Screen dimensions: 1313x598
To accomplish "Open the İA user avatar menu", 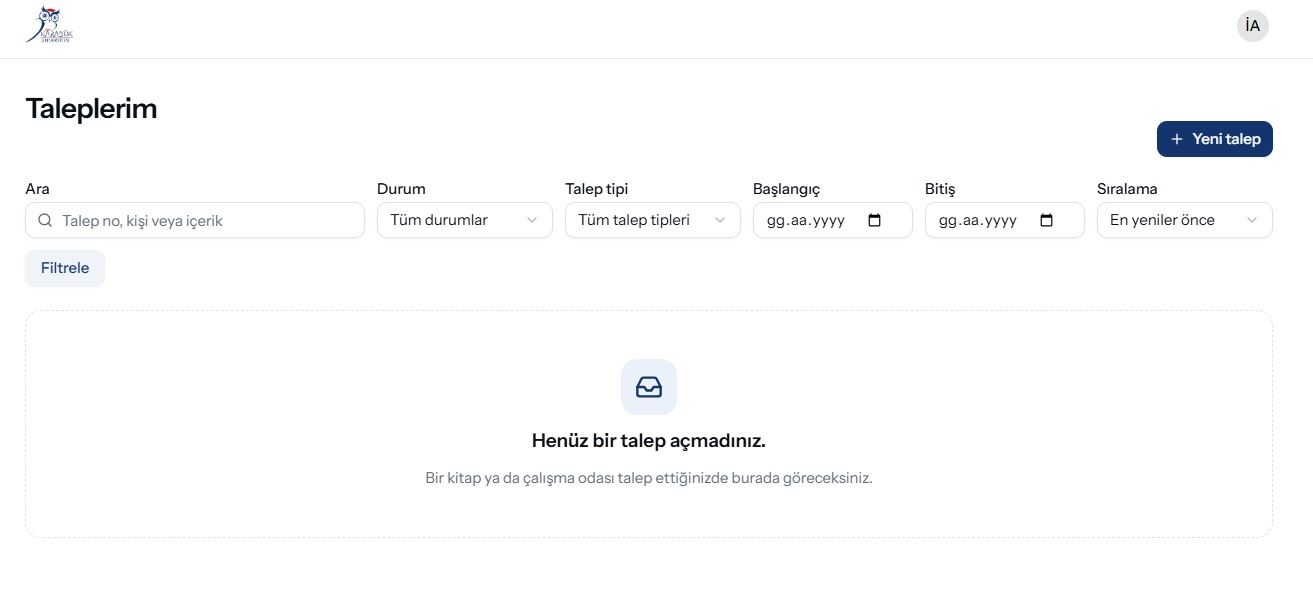I will [1252, 26].
